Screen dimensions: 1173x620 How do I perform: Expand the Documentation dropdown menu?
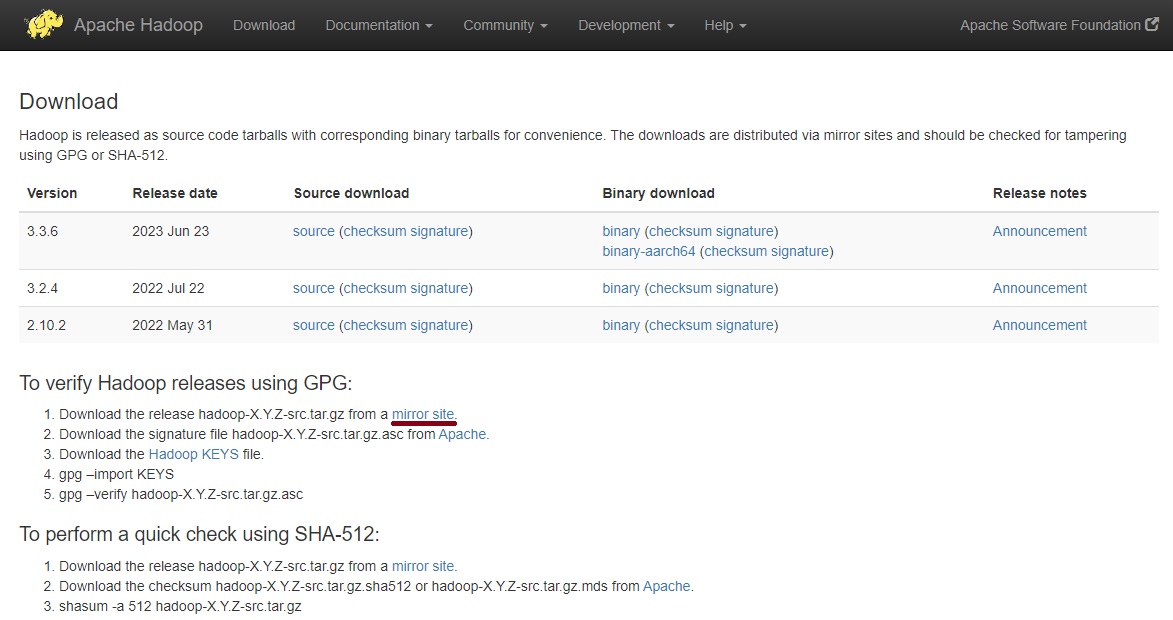tap(379, 25)
